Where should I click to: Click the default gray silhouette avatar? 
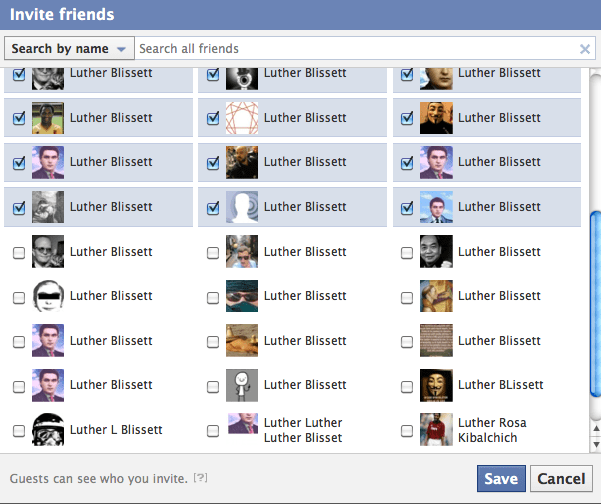[x=242, y=207]
